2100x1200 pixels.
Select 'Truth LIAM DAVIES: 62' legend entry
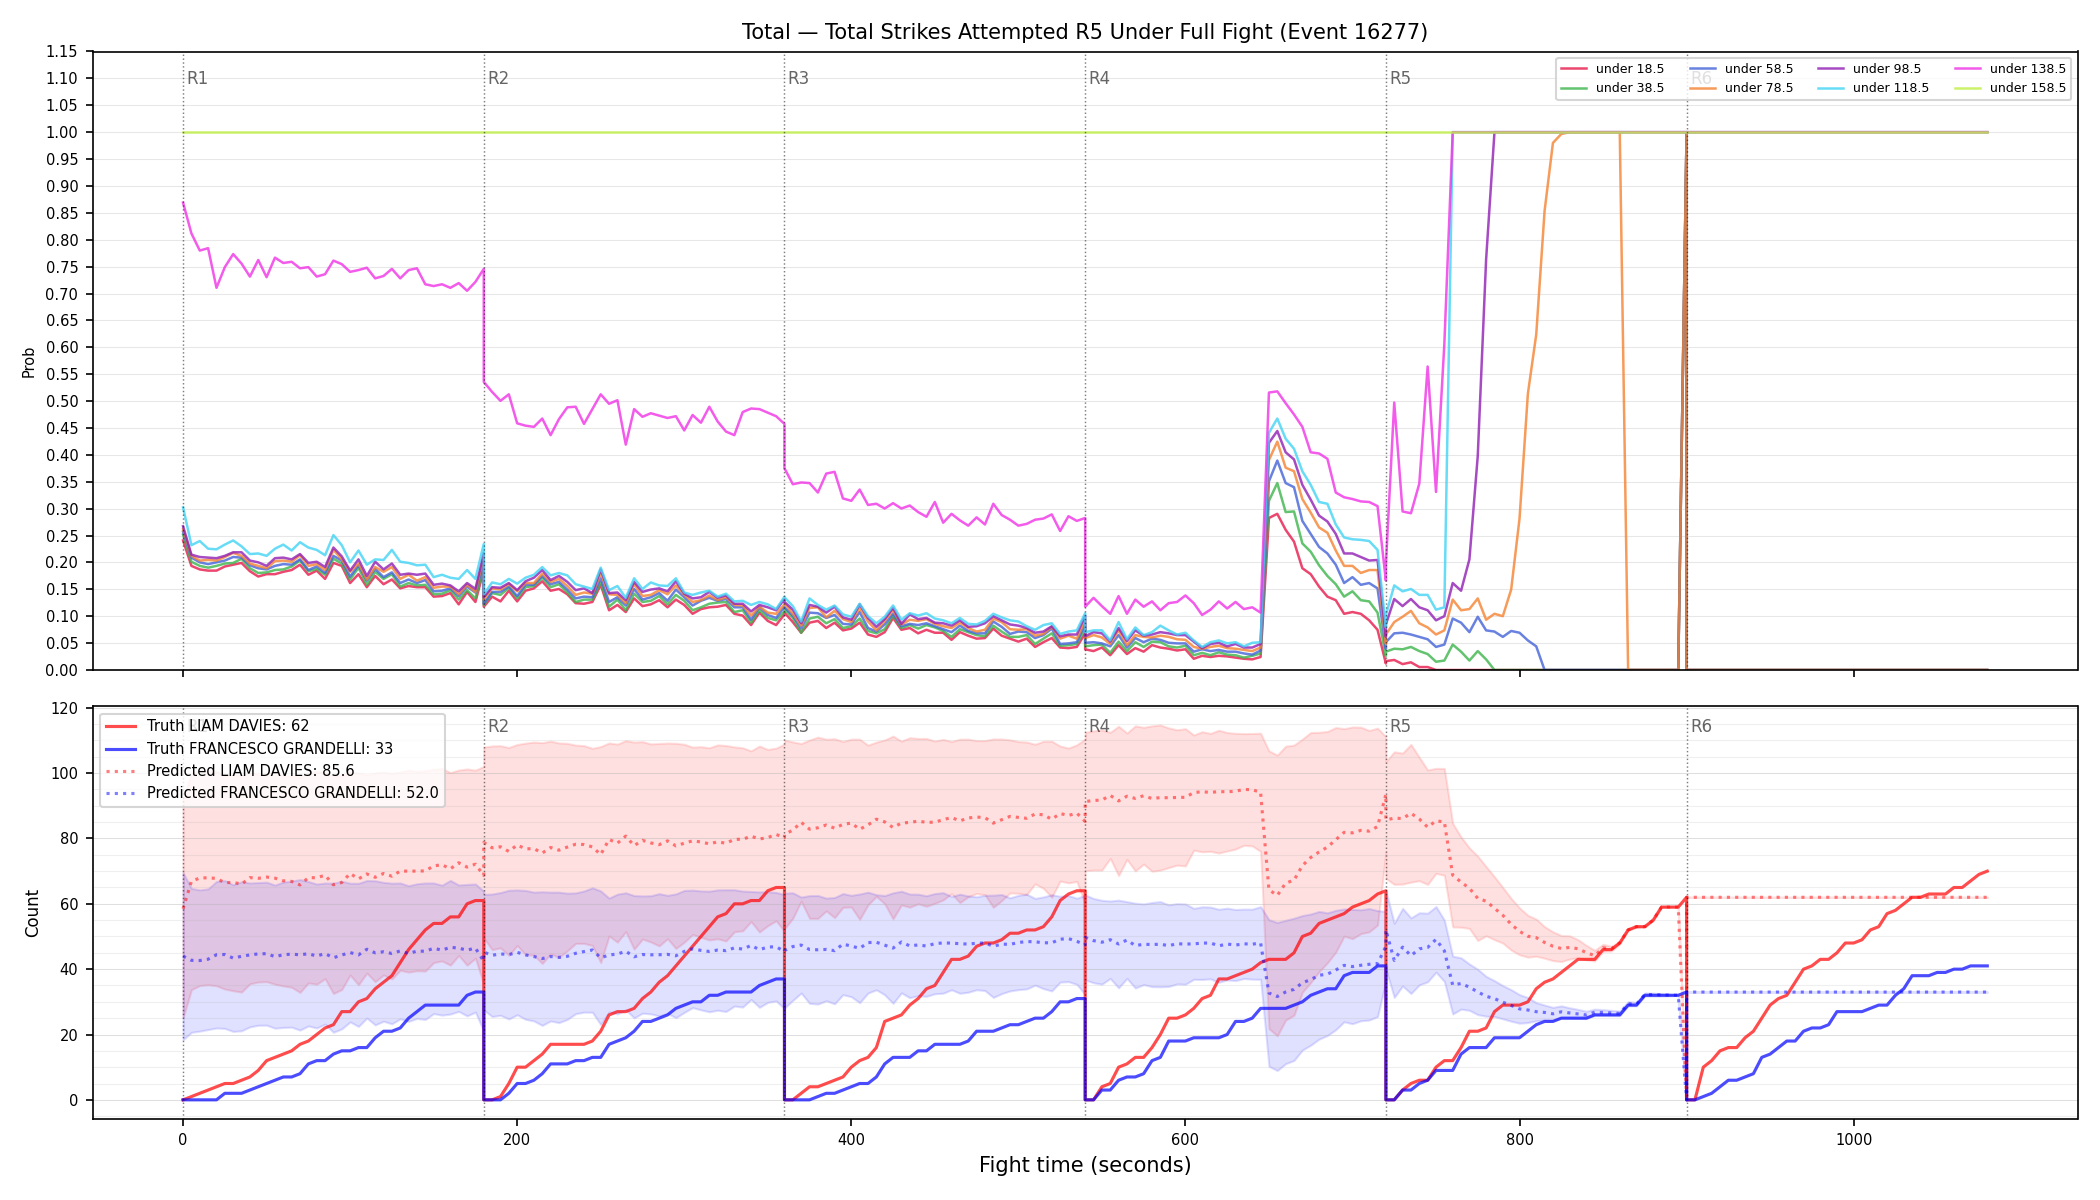click(207, 726)
